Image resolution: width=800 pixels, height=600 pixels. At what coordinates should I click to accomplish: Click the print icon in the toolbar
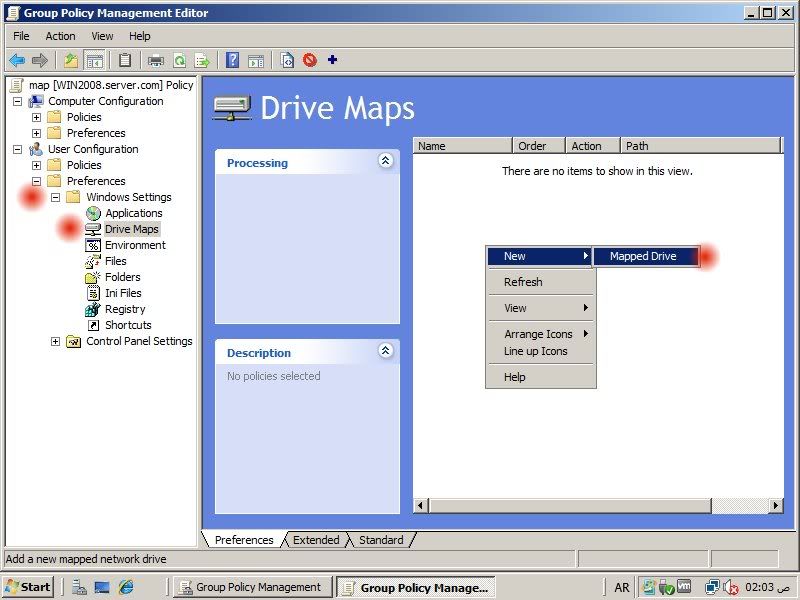(156, 60)
